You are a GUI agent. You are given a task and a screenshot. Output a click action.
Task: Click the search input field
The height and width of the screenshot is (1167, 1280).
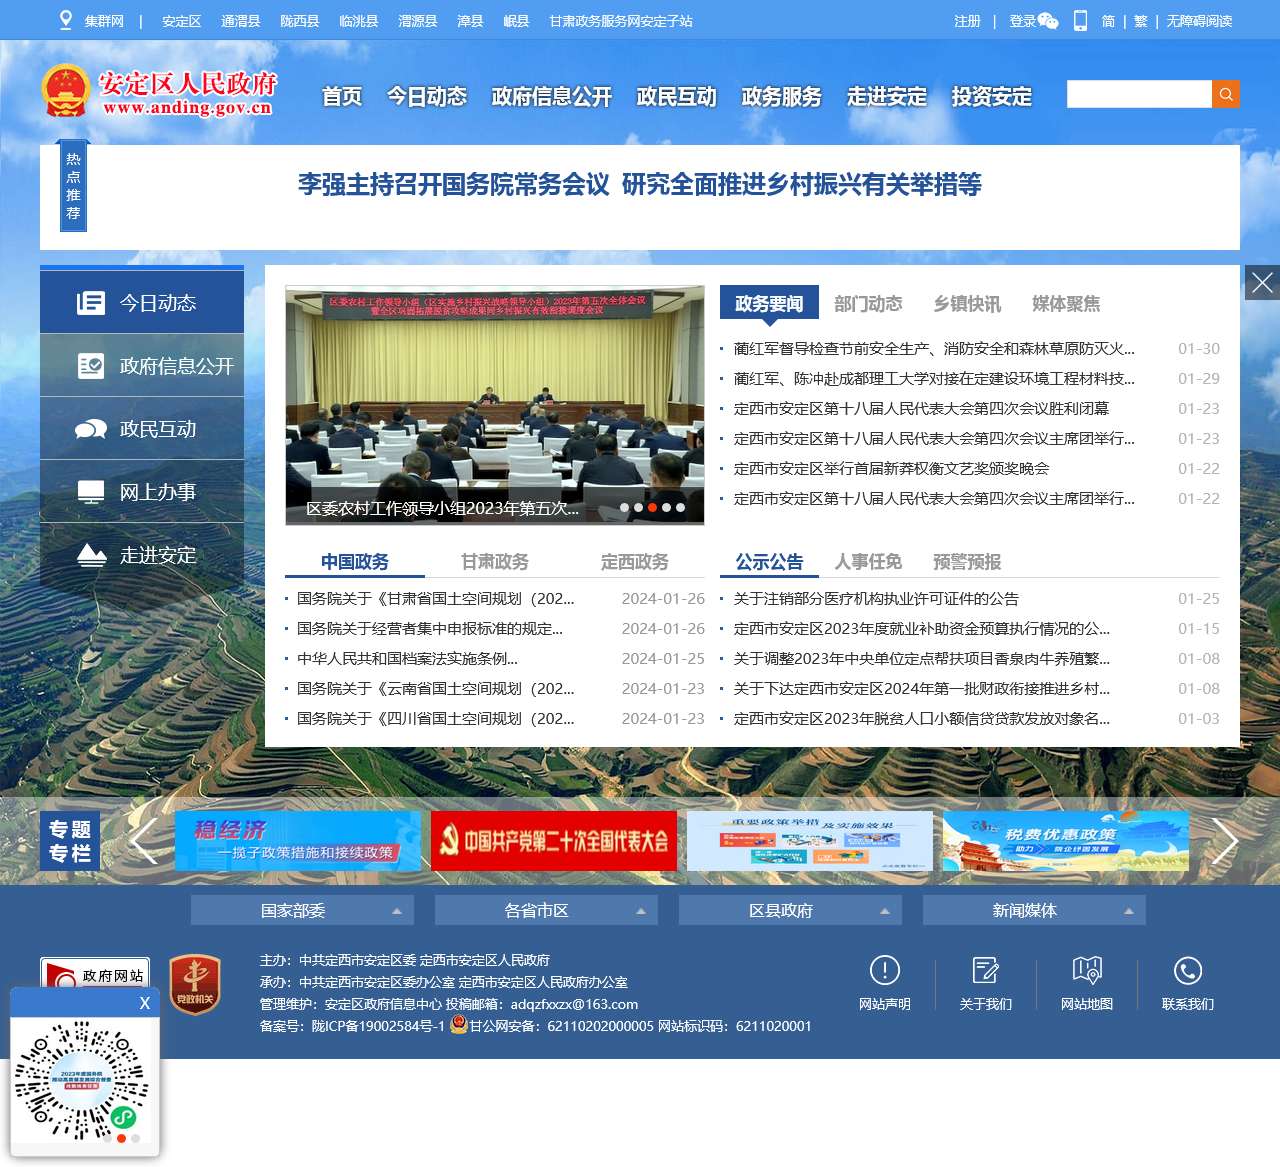1139,94
